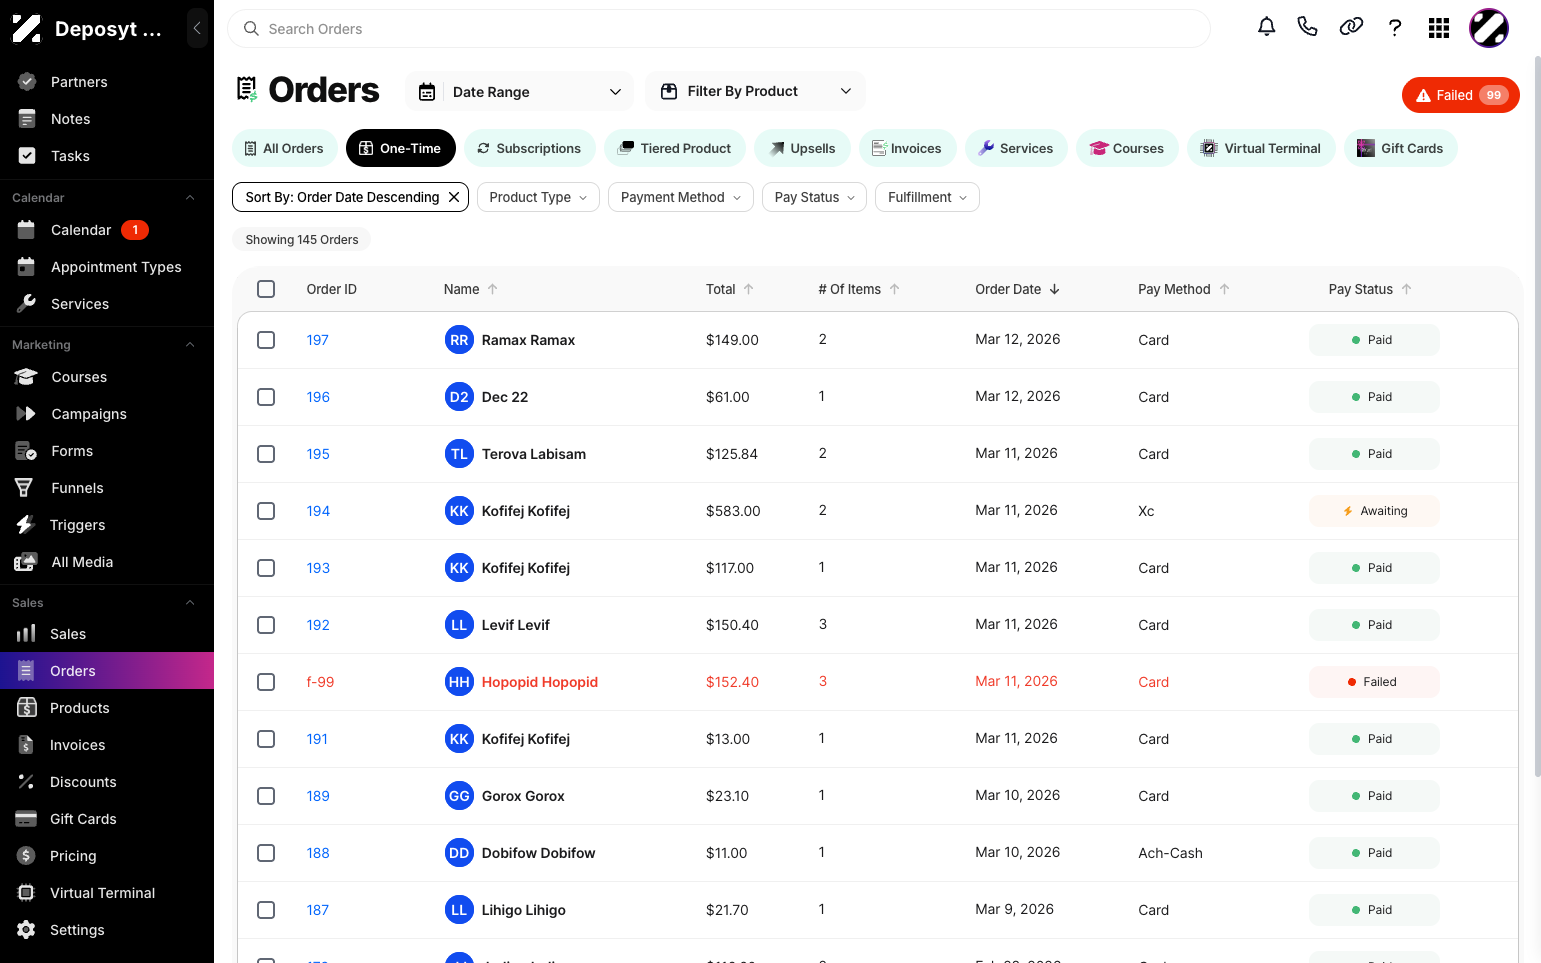Click the Search Orders field
The image size is (1541, 963).
718,29
